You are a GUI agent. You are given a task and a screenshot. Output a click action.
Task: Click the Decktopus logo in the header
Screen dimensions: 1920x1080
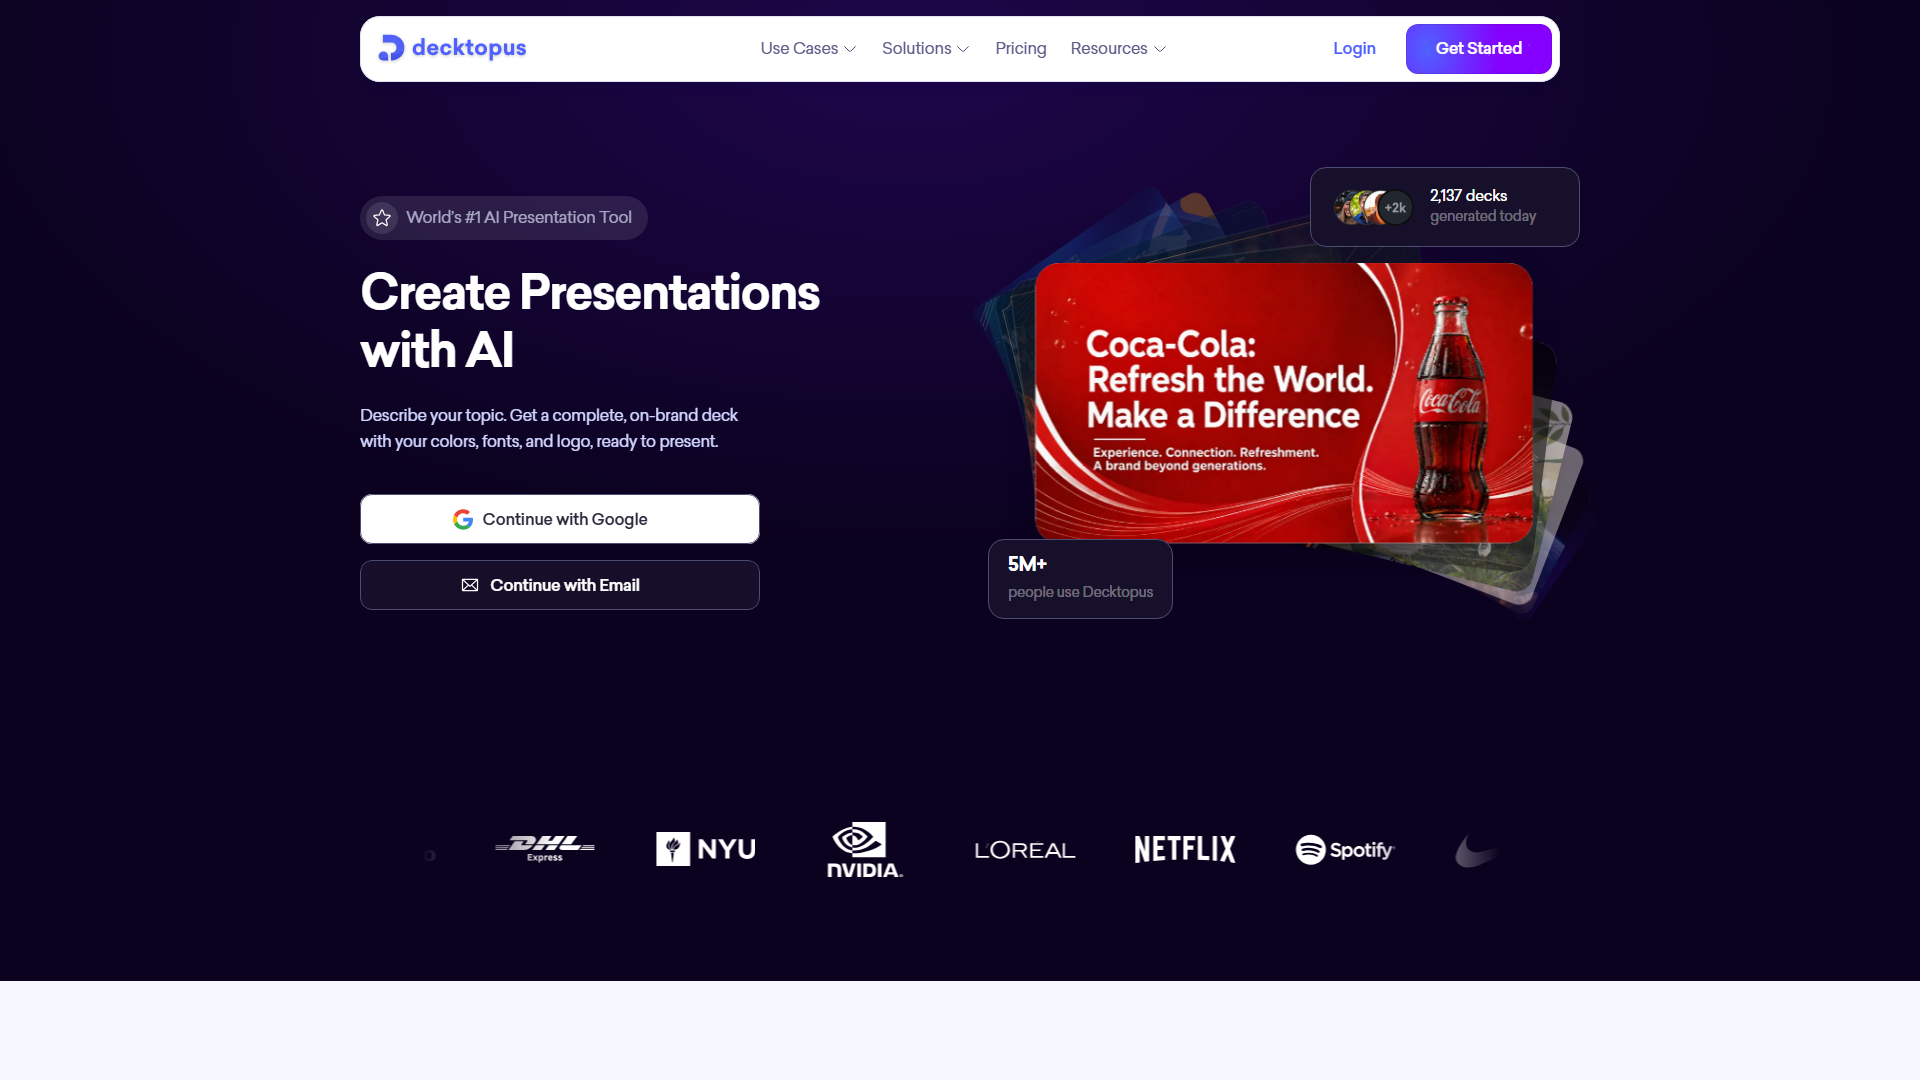(452, 48)
